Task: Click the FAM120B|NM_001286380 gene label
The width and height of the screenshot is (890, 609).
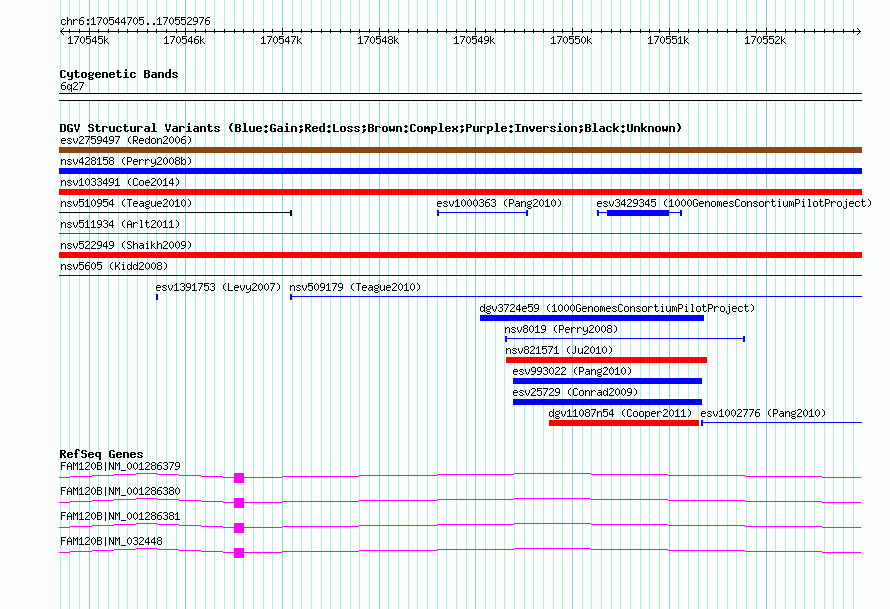Action: coord(120,492)
